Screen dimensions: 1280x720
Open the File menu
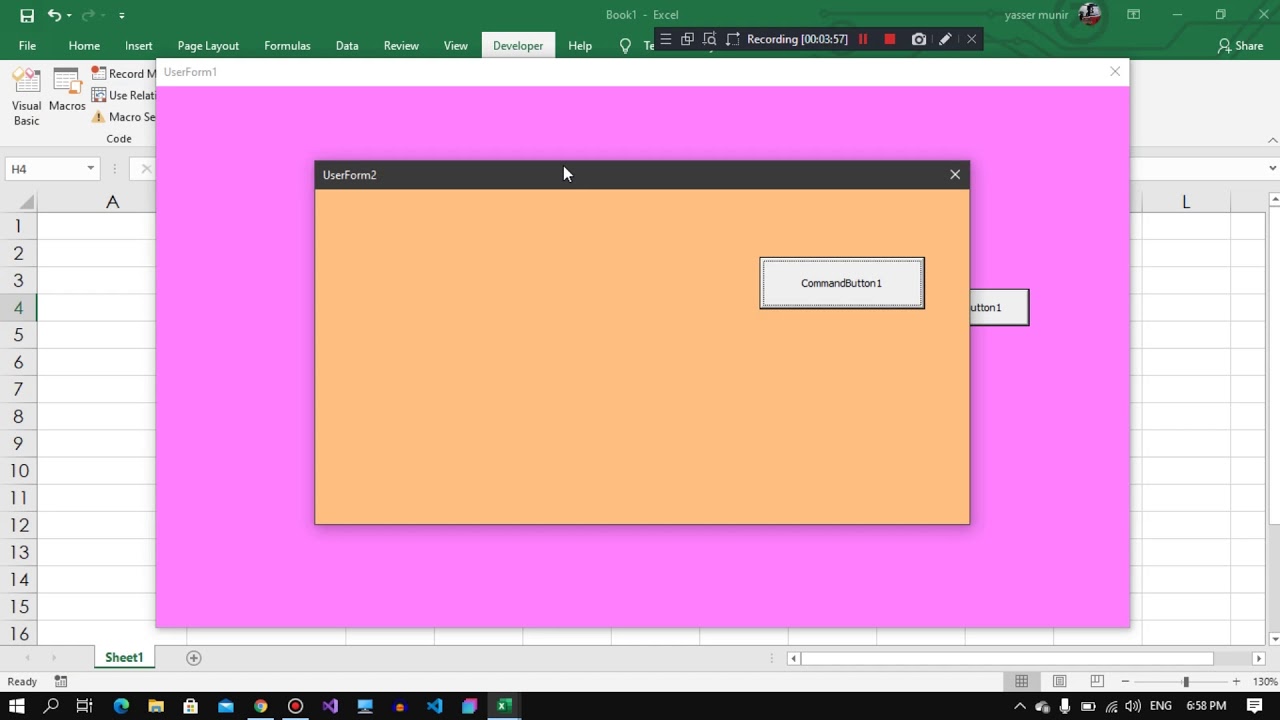point(27,45)
